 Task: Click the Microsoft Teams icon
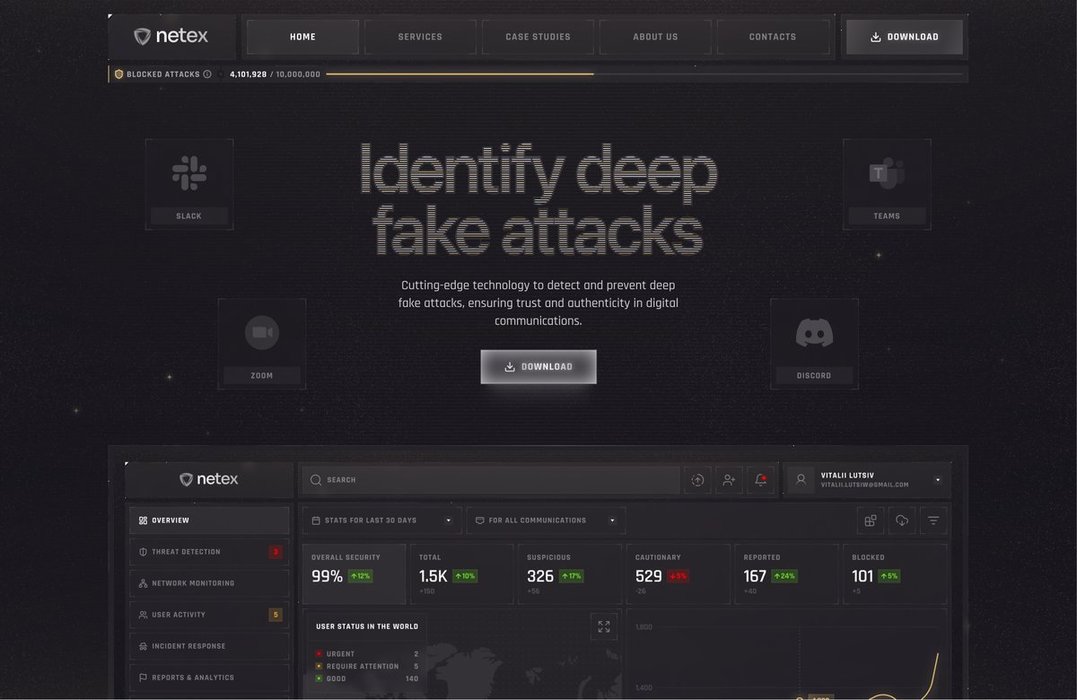(886, 173)
